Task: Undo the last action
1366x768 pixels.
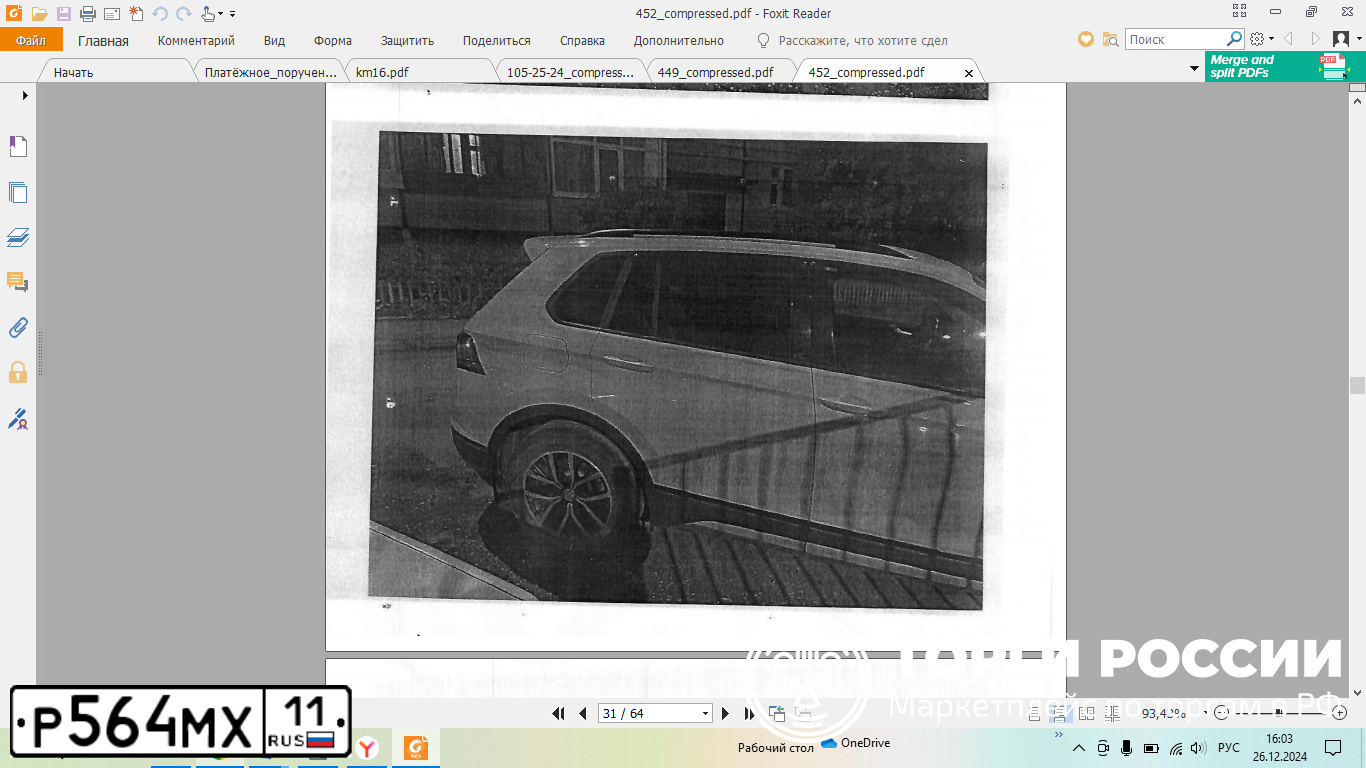Action: 160,14
